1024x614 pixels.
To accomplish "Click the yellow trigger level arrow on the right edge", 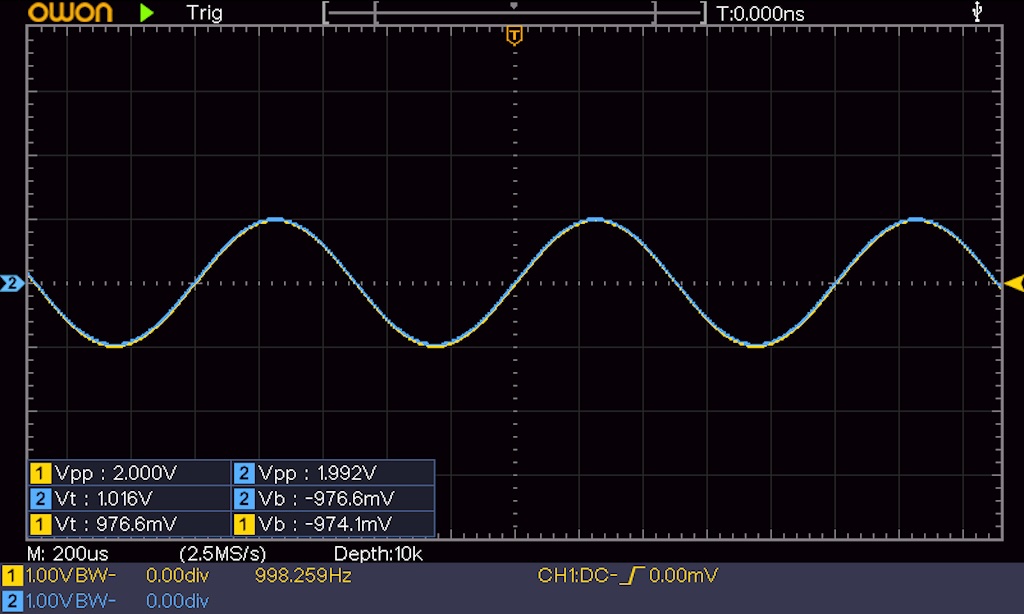I will (x=1014, y=283).
